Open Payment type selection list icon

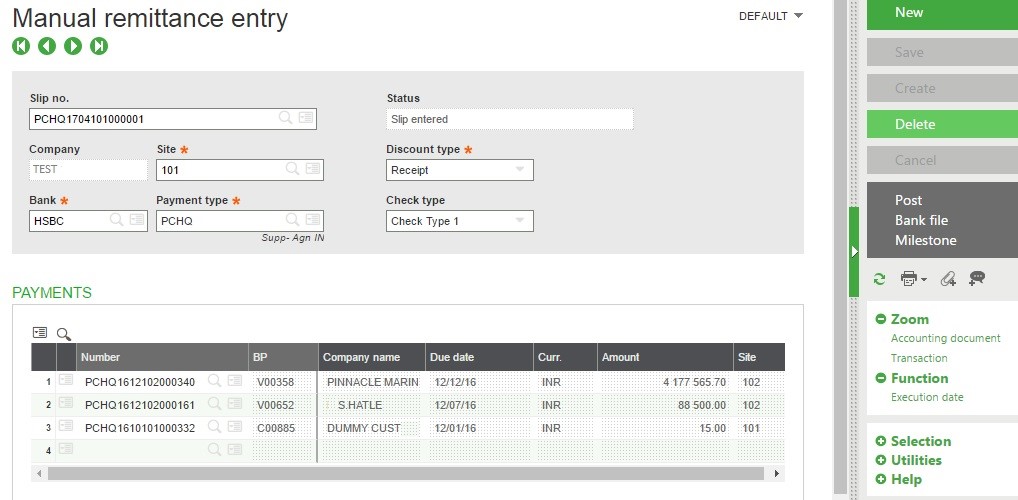pos(313,219)
